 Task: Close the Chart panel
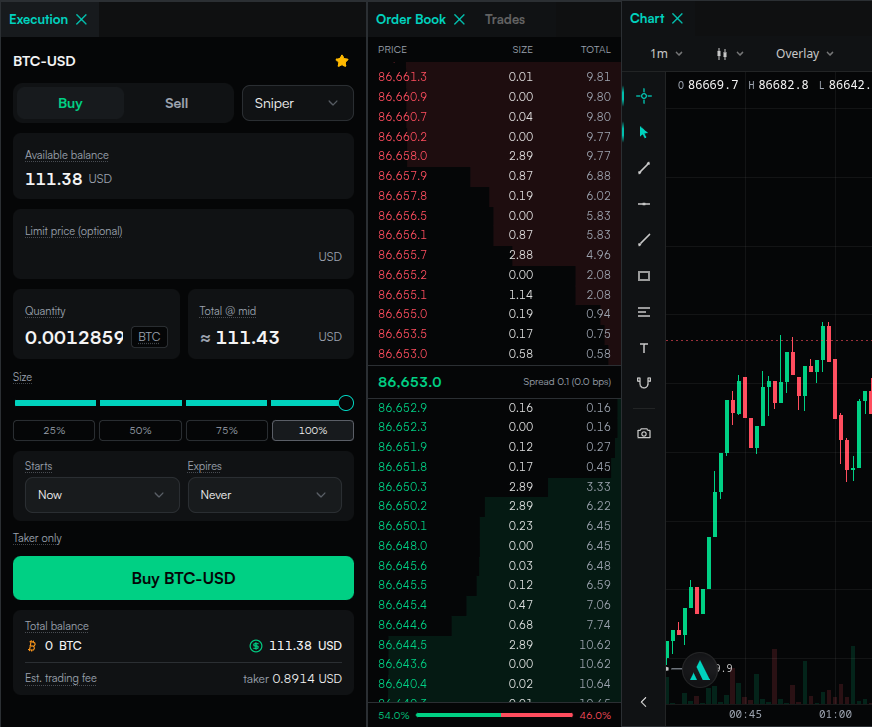coord(677,18)
